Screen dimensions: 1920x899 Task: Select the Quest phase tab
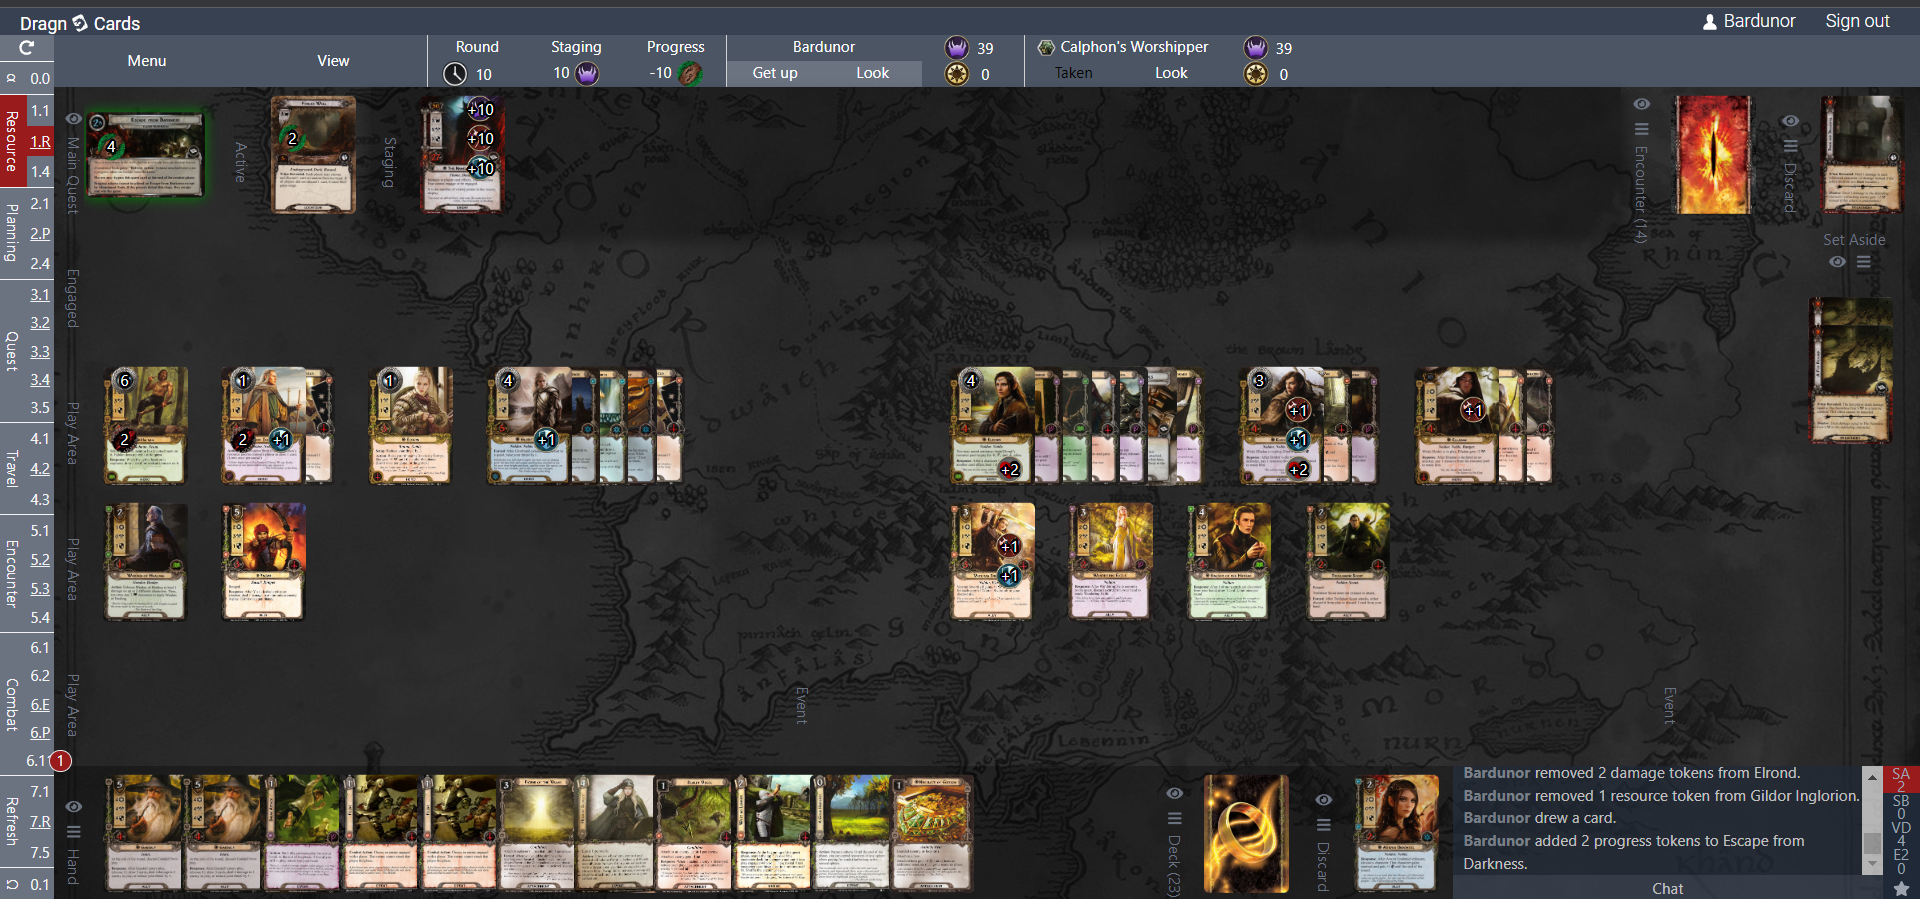point(12,351)
